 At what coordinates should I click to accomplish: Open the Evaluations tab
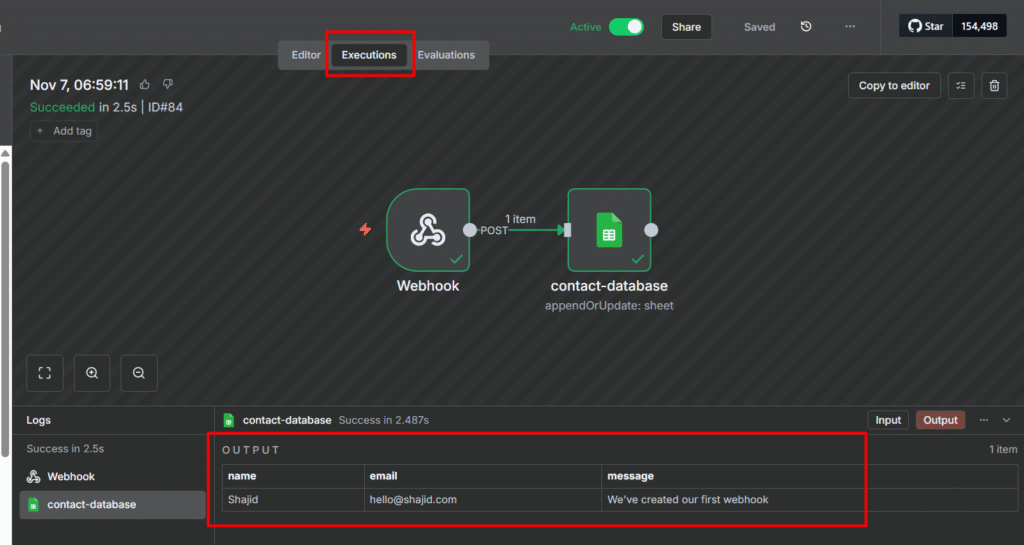click(446, 55)
